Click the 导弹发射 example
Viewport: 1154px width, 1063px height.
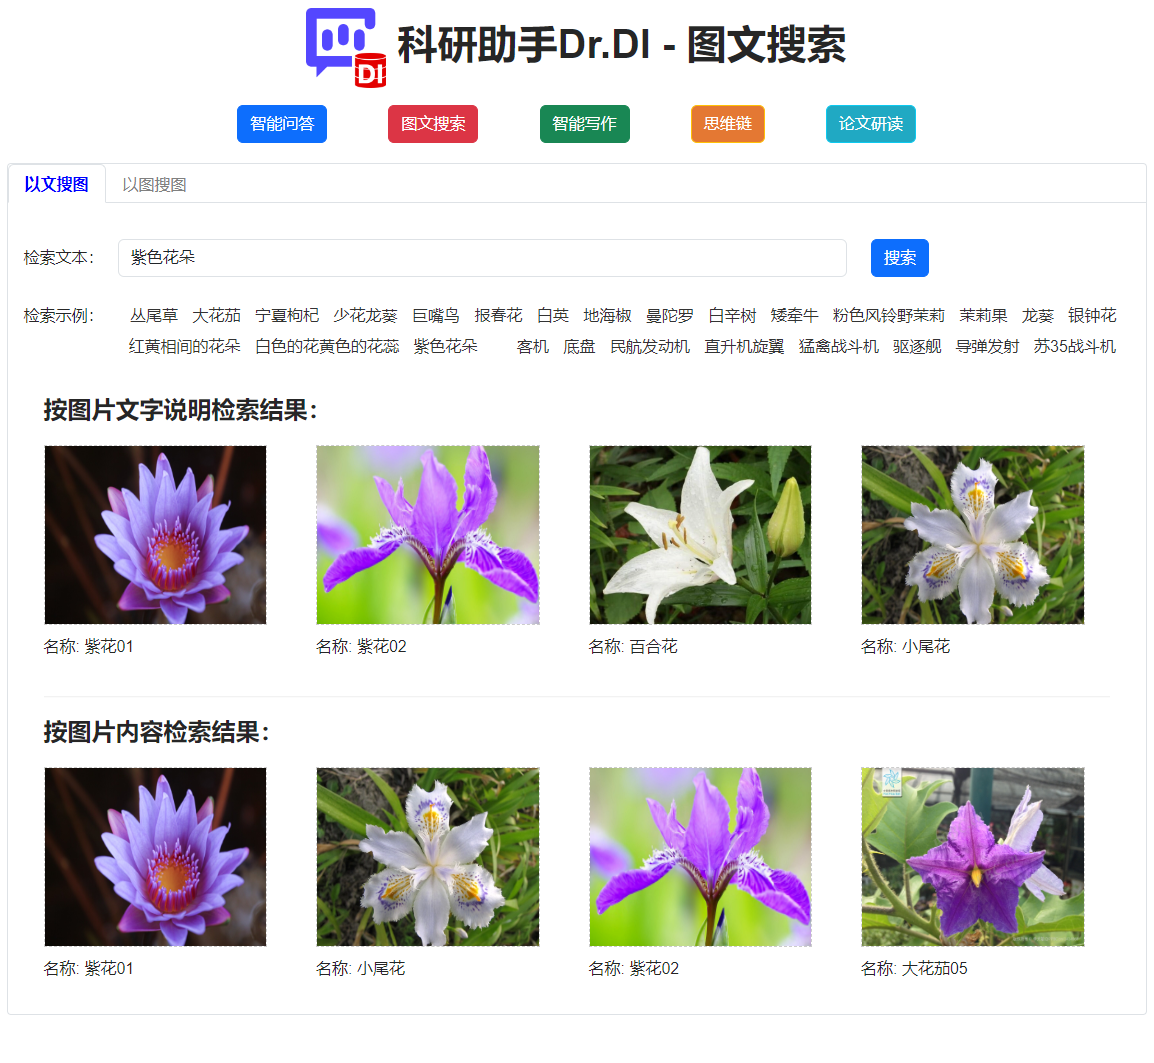tap(987, 346)
